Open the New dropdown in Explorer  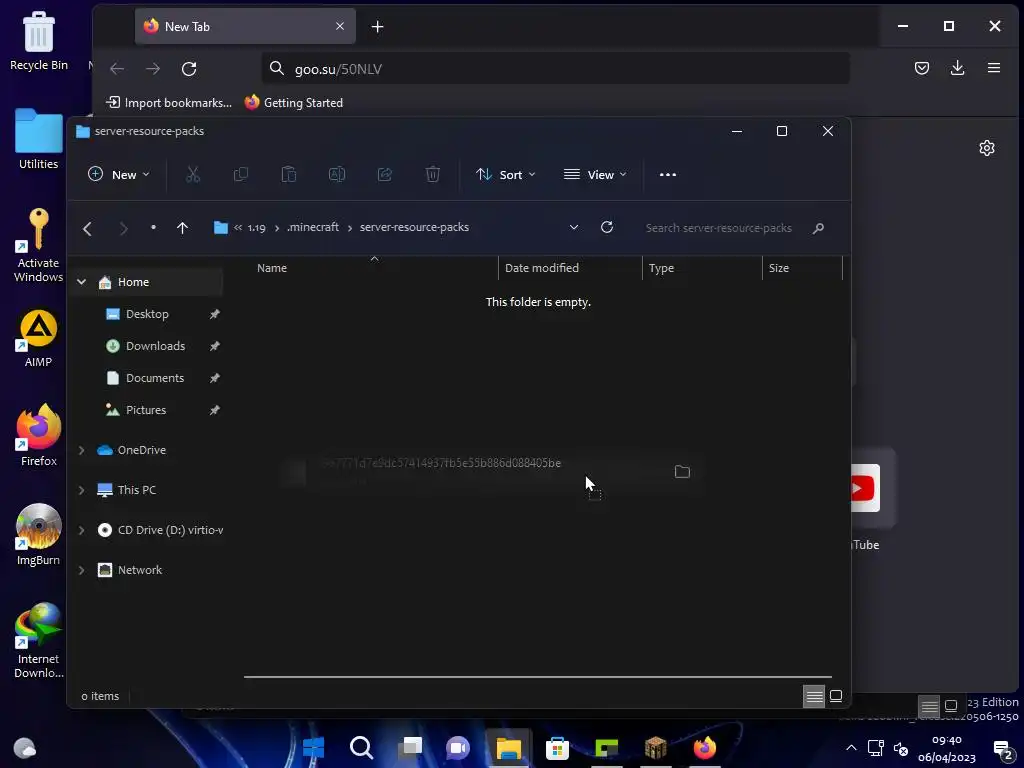click(x=120, y=174)
